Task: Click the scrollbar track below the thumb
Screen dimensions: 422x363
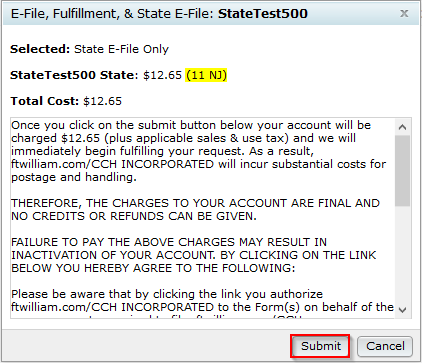Action: (x=402, y=253)
